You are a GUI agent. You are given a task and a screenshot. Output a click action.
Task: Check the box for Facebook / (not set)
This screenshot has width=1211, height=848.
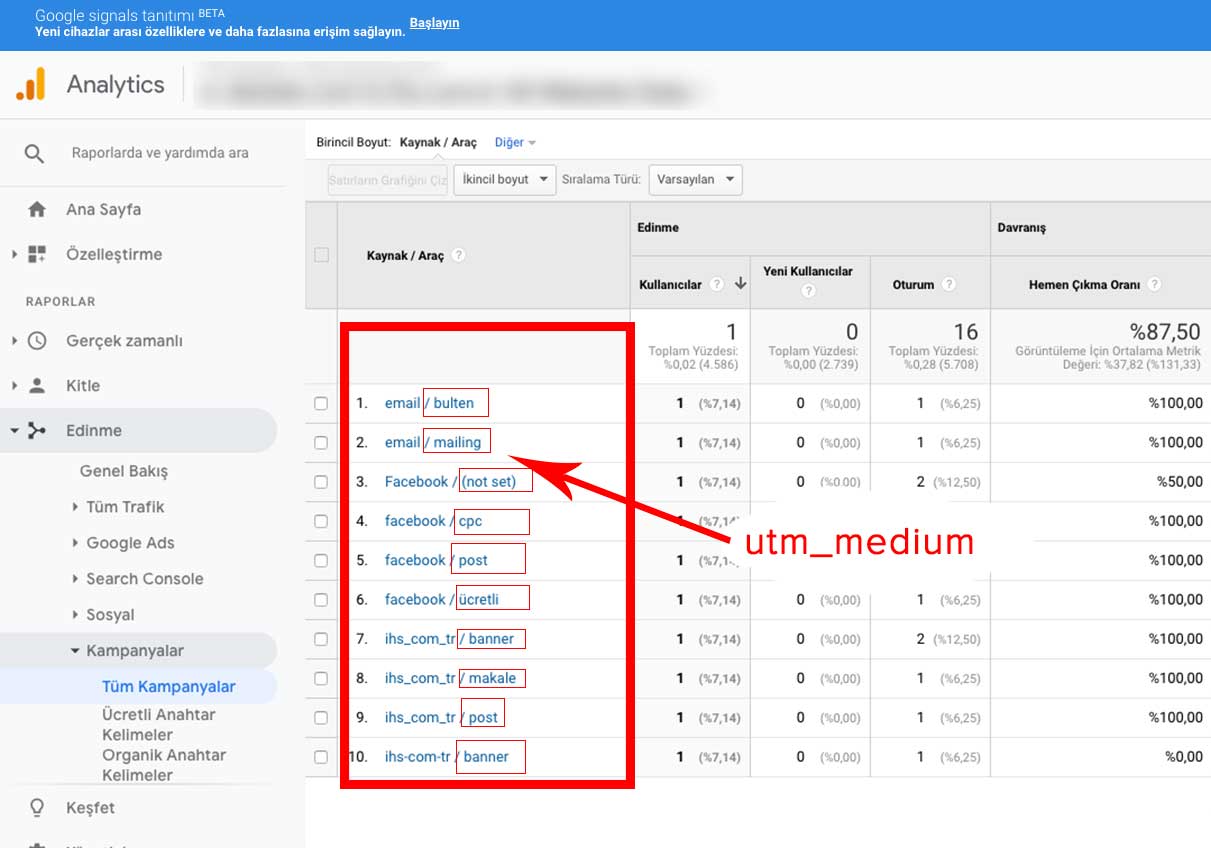tap(321, 482)
